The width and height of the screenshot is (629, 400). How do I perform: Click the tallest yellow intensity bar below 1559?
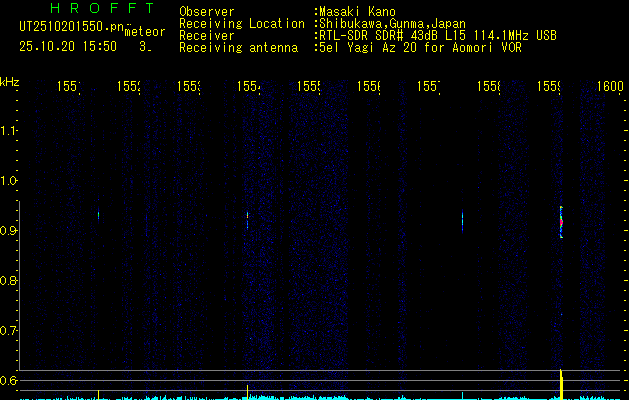[561, 384]
